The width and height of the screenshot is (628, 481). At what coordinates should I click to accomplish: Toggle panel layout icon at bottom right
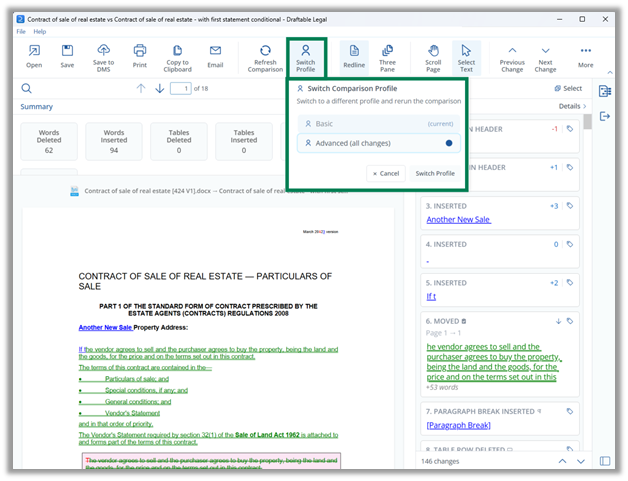605,461
